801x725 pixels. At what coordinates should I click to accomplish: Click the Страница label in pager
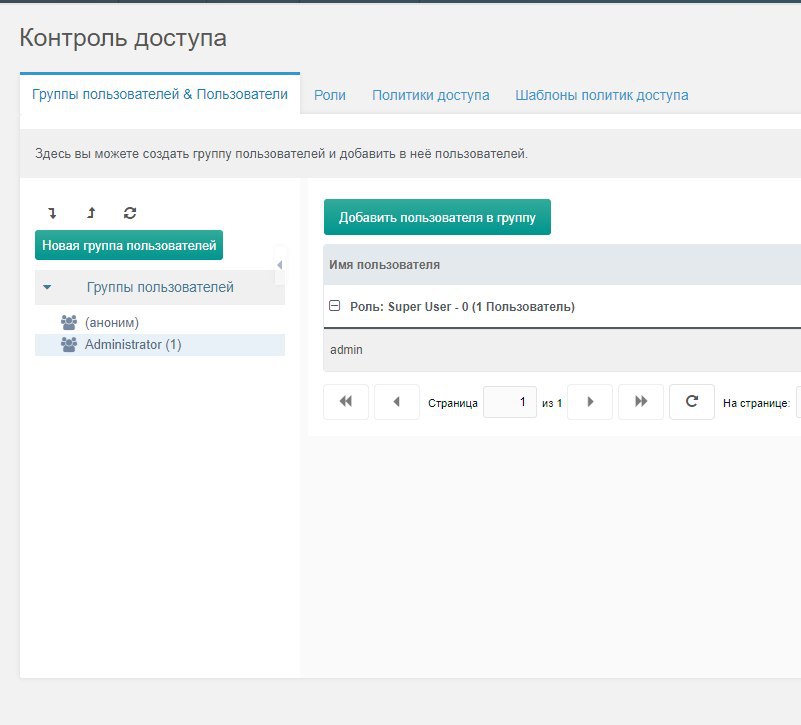pyautogui.click(x=453, y=403)
